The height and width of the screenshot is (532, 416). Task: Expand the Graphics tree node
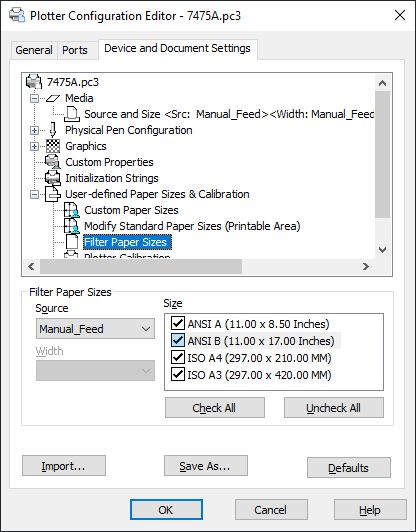pos(34,147)
